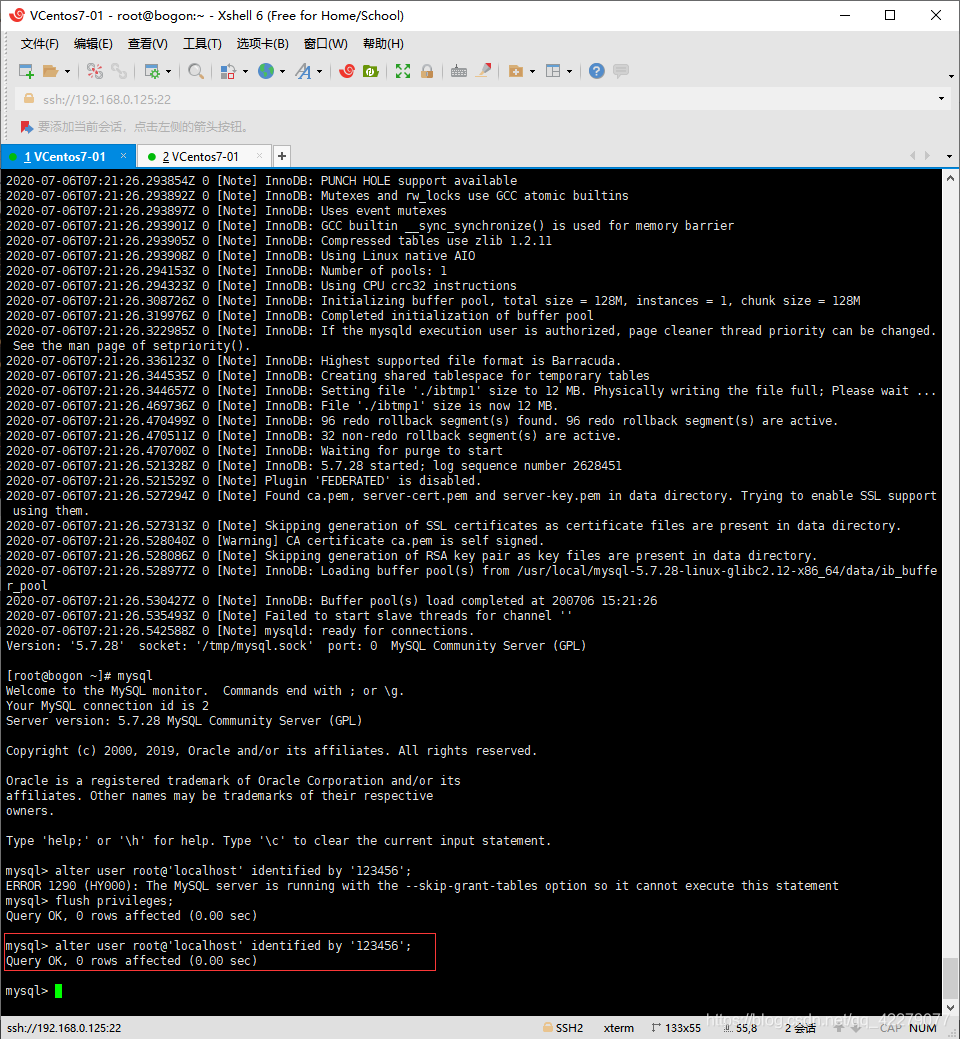Viewport: 960px width, 1039px height.
Task: Open the 工具(T) menu
Action: click(x=202, y=44)
